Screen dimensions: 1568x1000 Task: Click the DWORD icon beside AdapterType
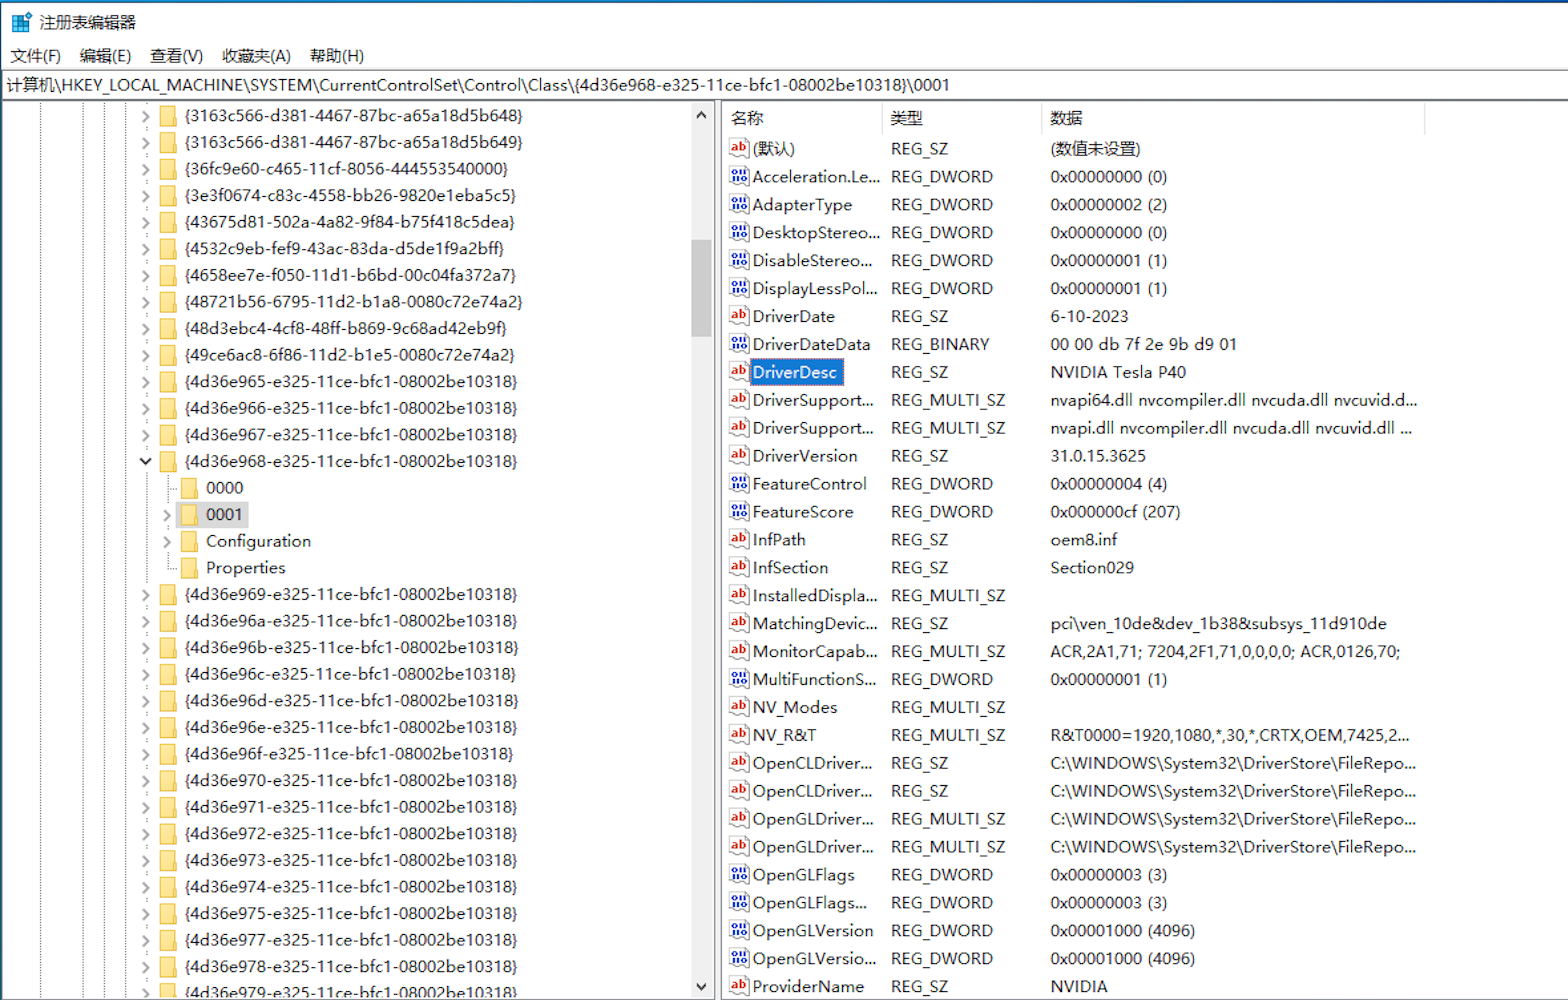click(x=739, y=204)
